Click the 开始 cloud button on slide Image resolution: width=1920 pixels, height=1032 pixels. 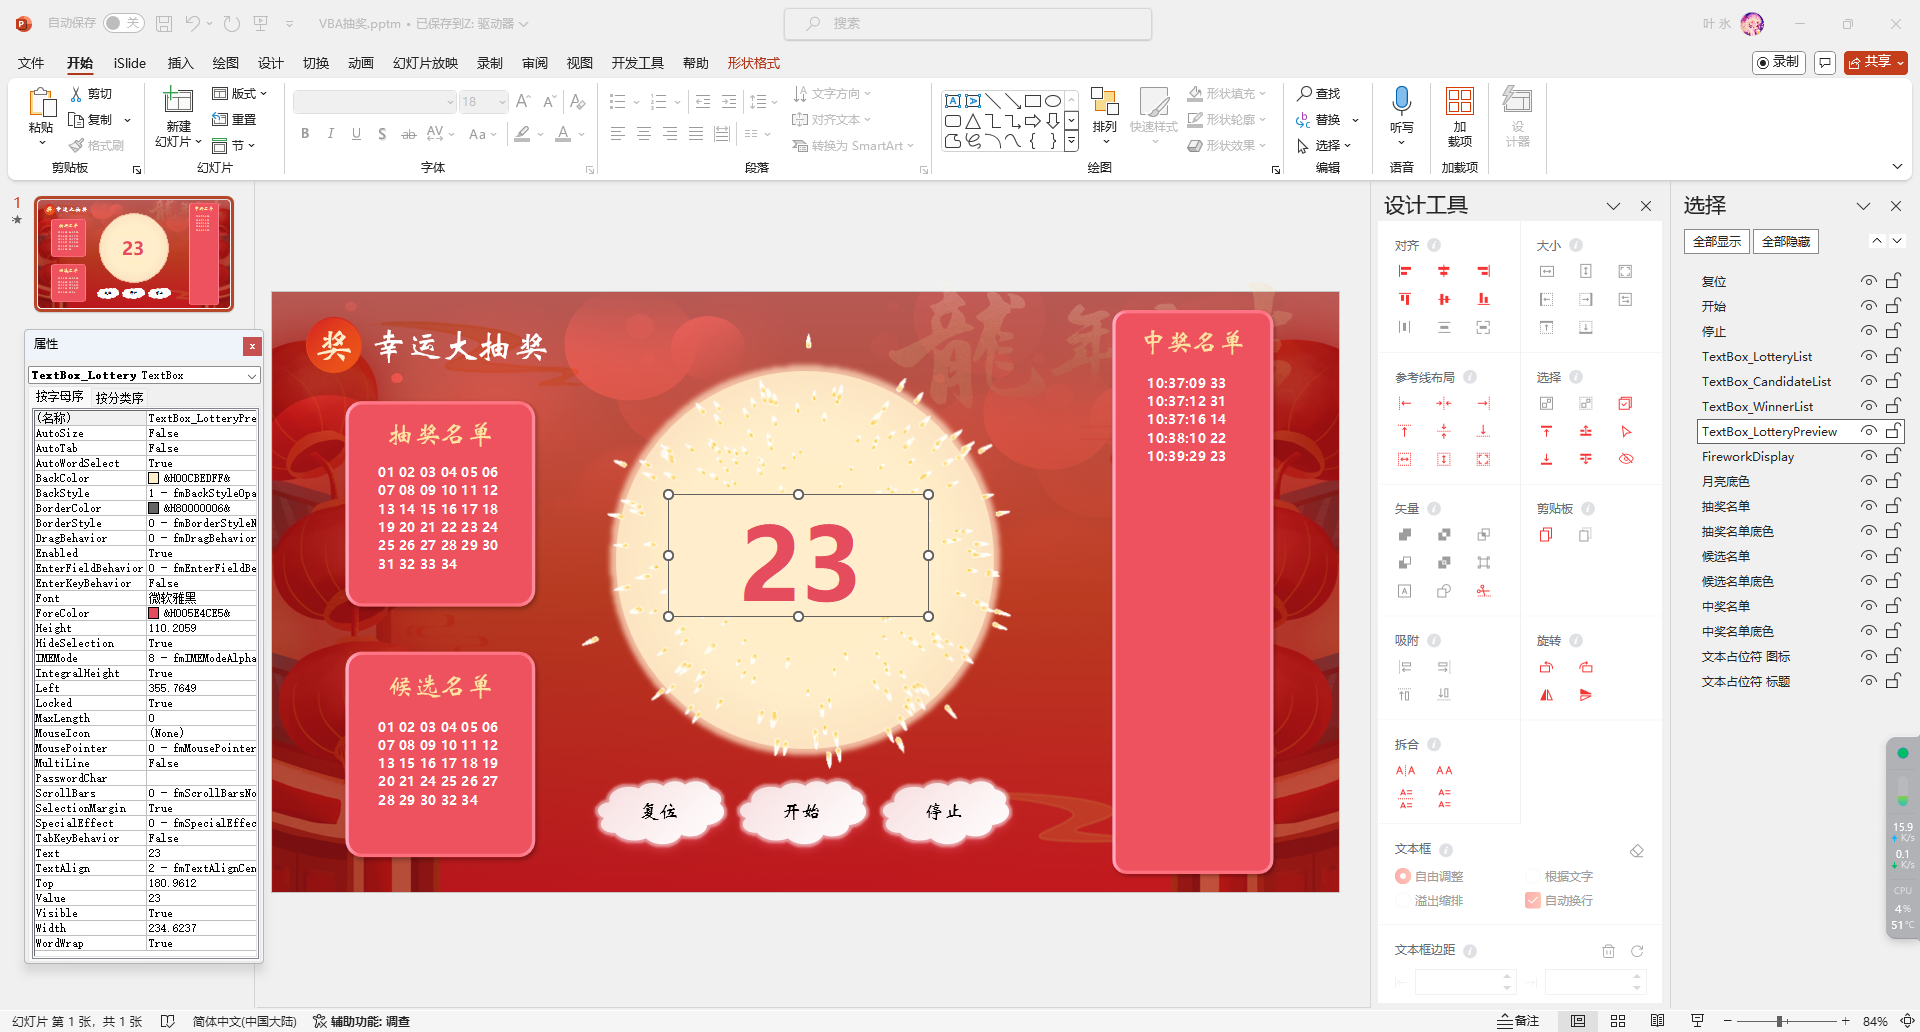(x=801, y=811)
